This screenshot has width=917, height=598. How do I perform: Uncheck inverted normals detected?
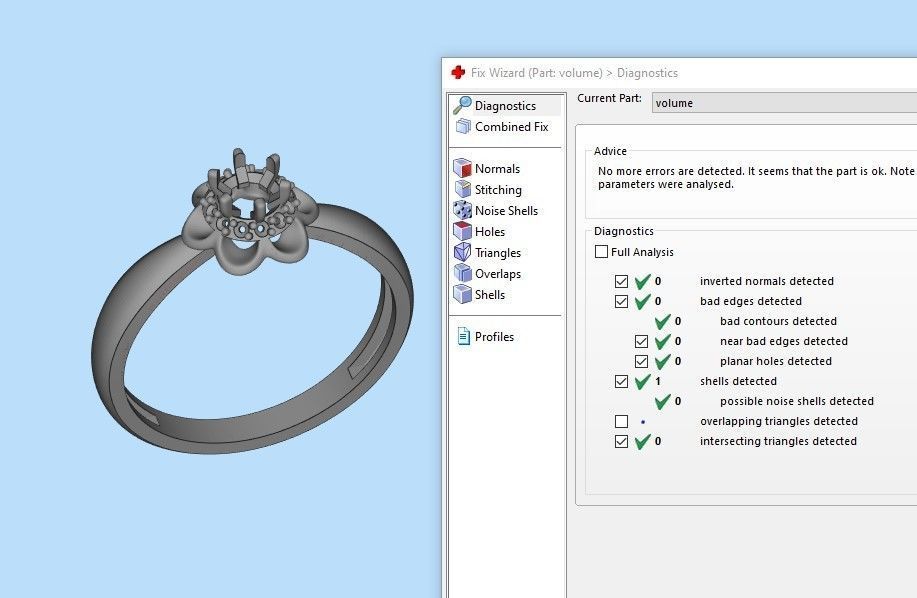pyautogui.click(x=622, y=281)
